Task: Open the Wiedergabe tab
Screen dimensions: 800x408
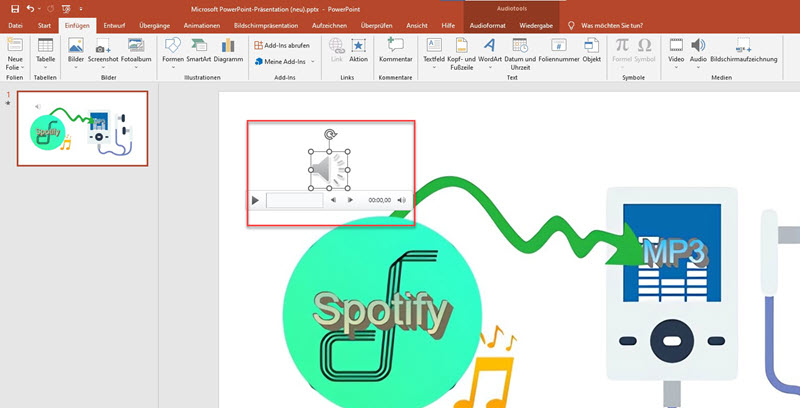Action: coord(536,26)
